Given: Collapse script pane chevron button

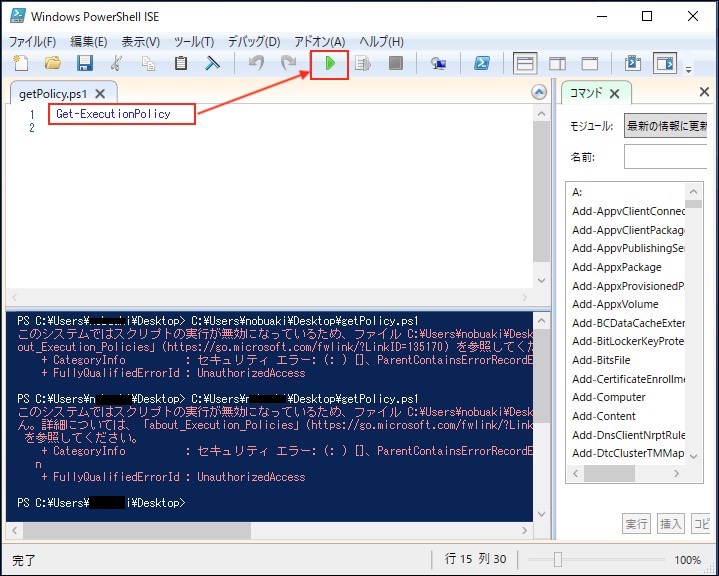Looking at the screenshot, I should (x=539, y=92).
